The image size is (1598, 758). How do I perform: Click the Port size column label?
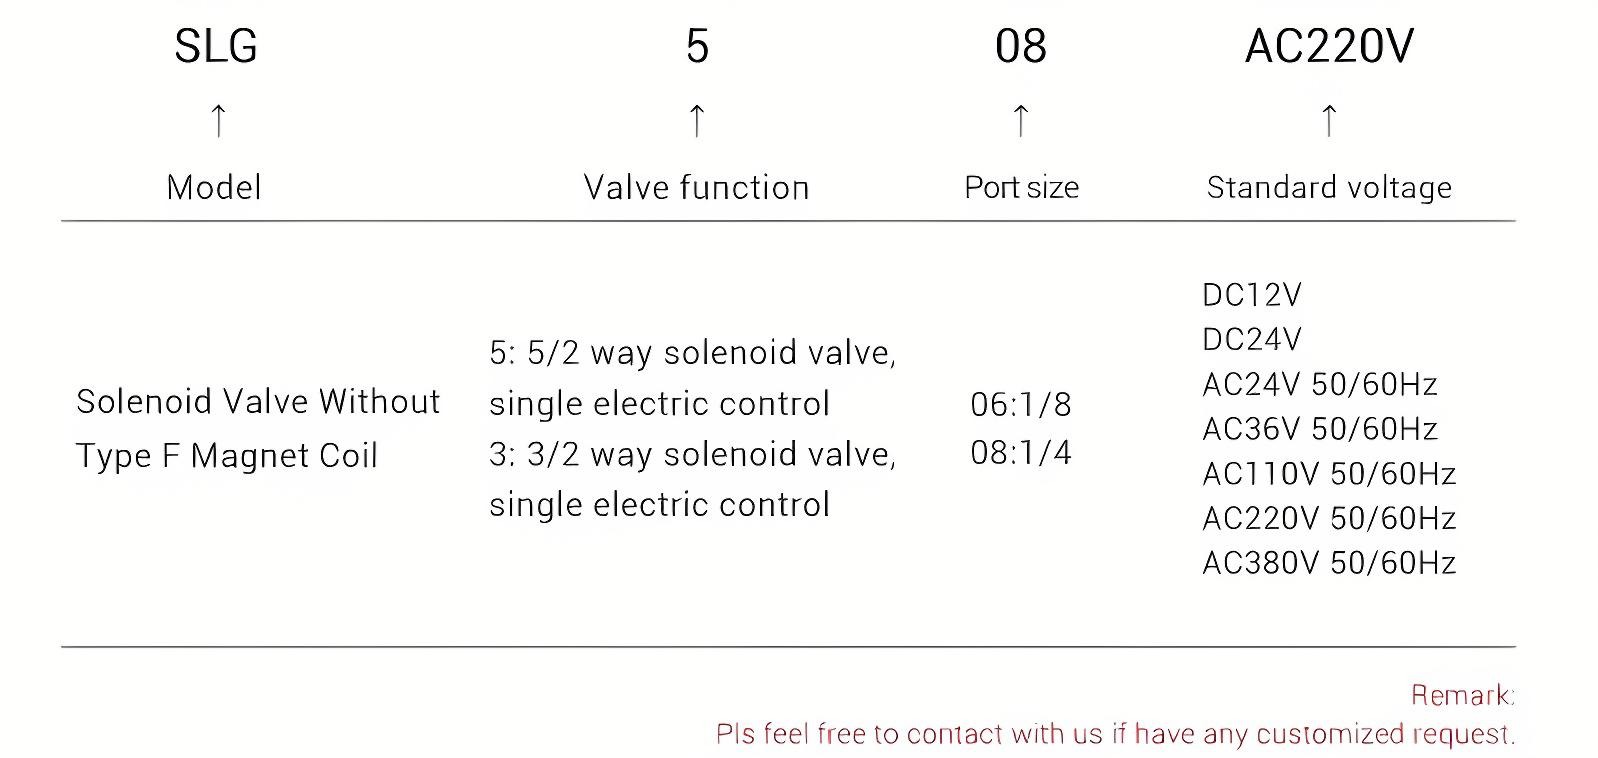[1021, 187]
